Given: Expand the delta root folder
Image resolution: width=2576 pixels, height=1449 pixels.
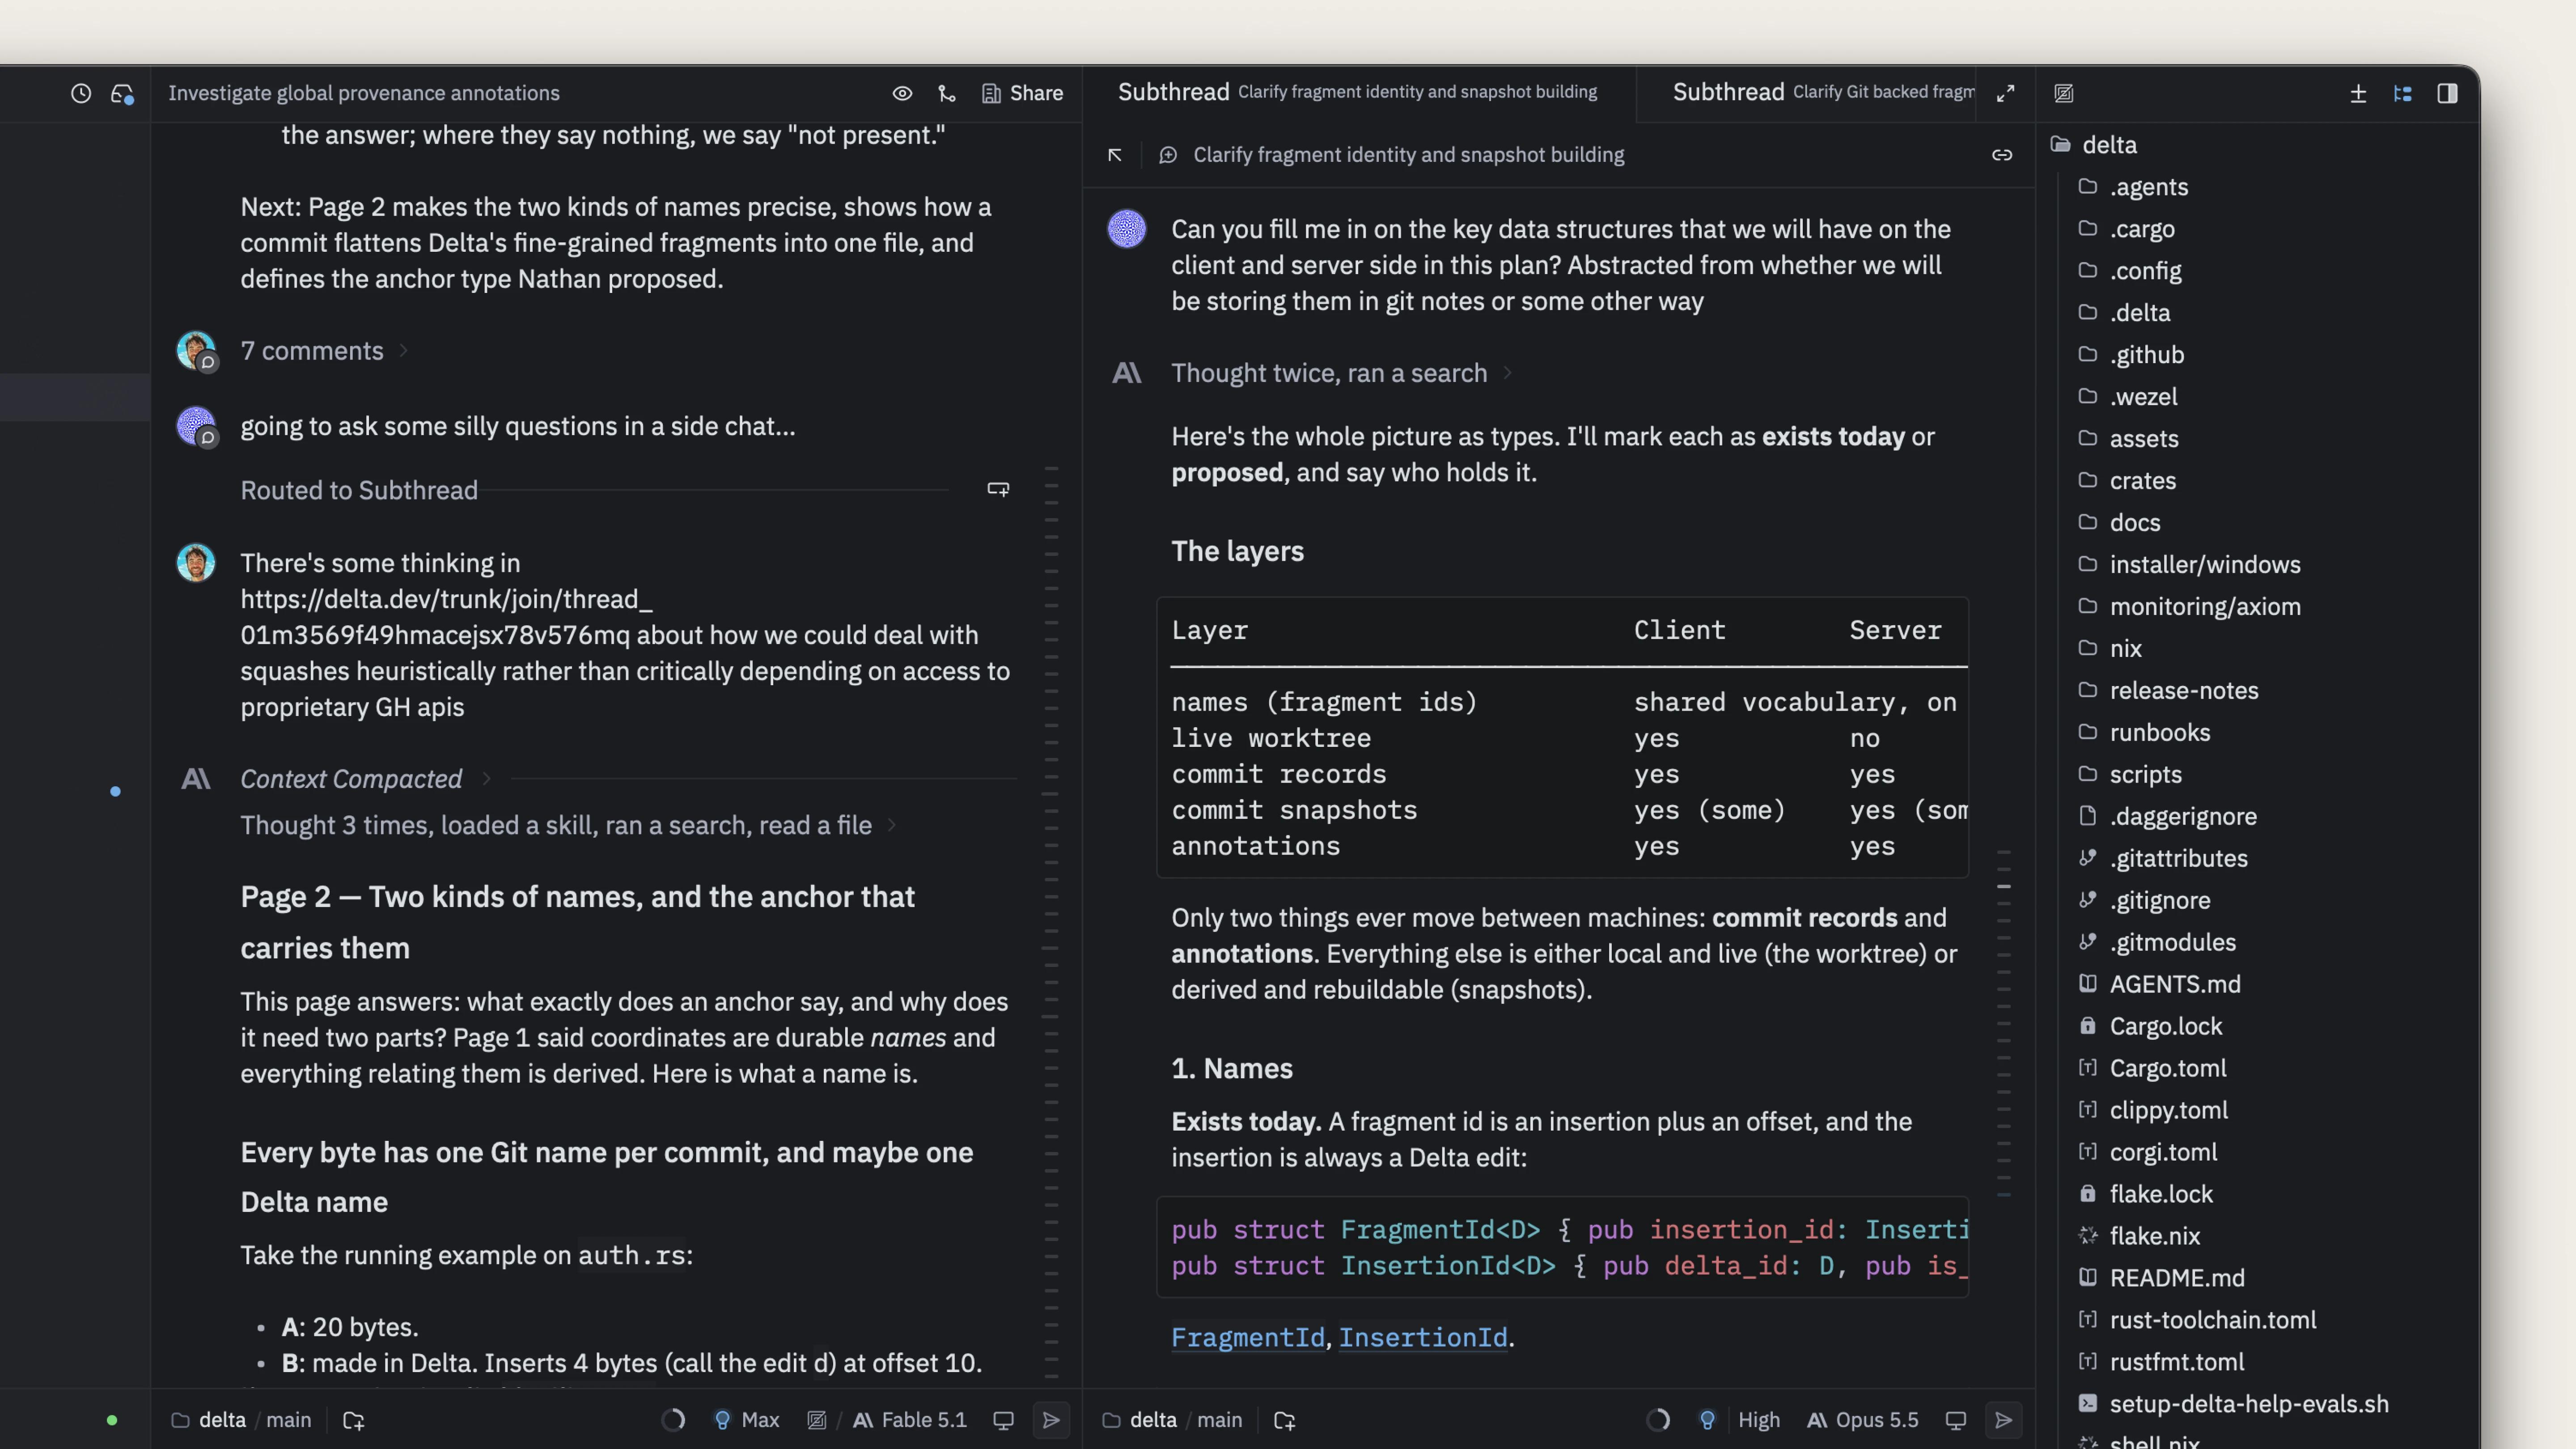Looking at the screenshot, I should point(2095,145).
